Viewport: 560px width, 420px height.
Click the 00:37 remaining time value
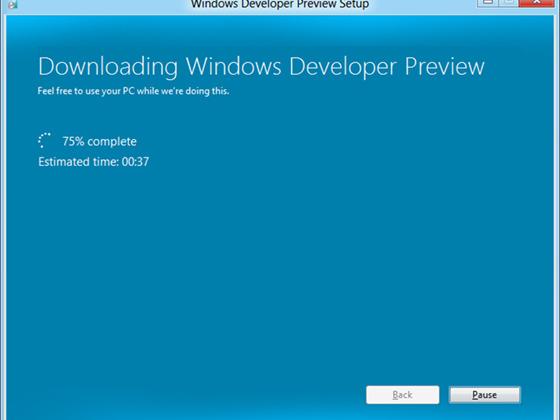pos(135,162)
